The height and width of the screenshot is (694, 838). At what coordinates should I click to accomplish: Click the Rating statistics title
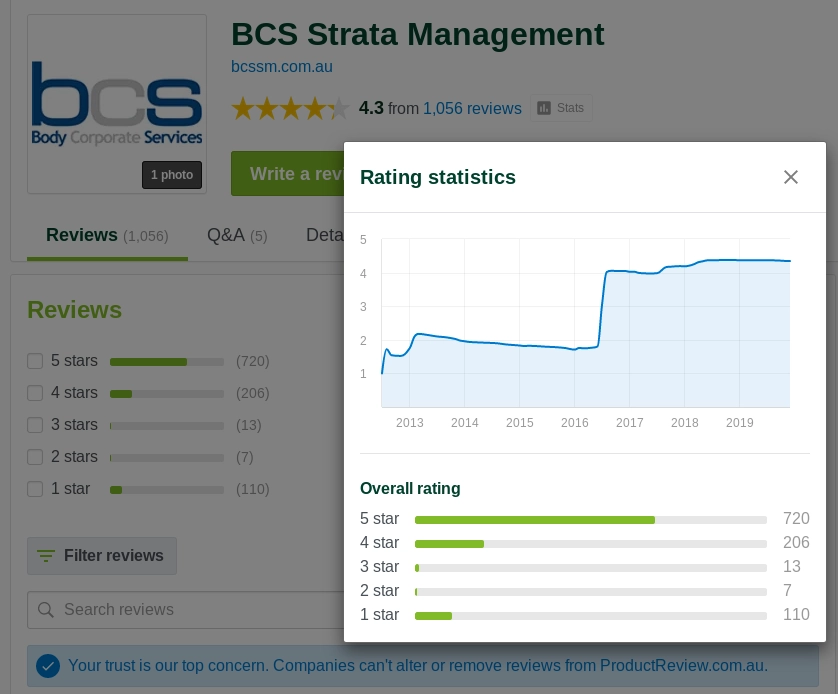point(438,177)
